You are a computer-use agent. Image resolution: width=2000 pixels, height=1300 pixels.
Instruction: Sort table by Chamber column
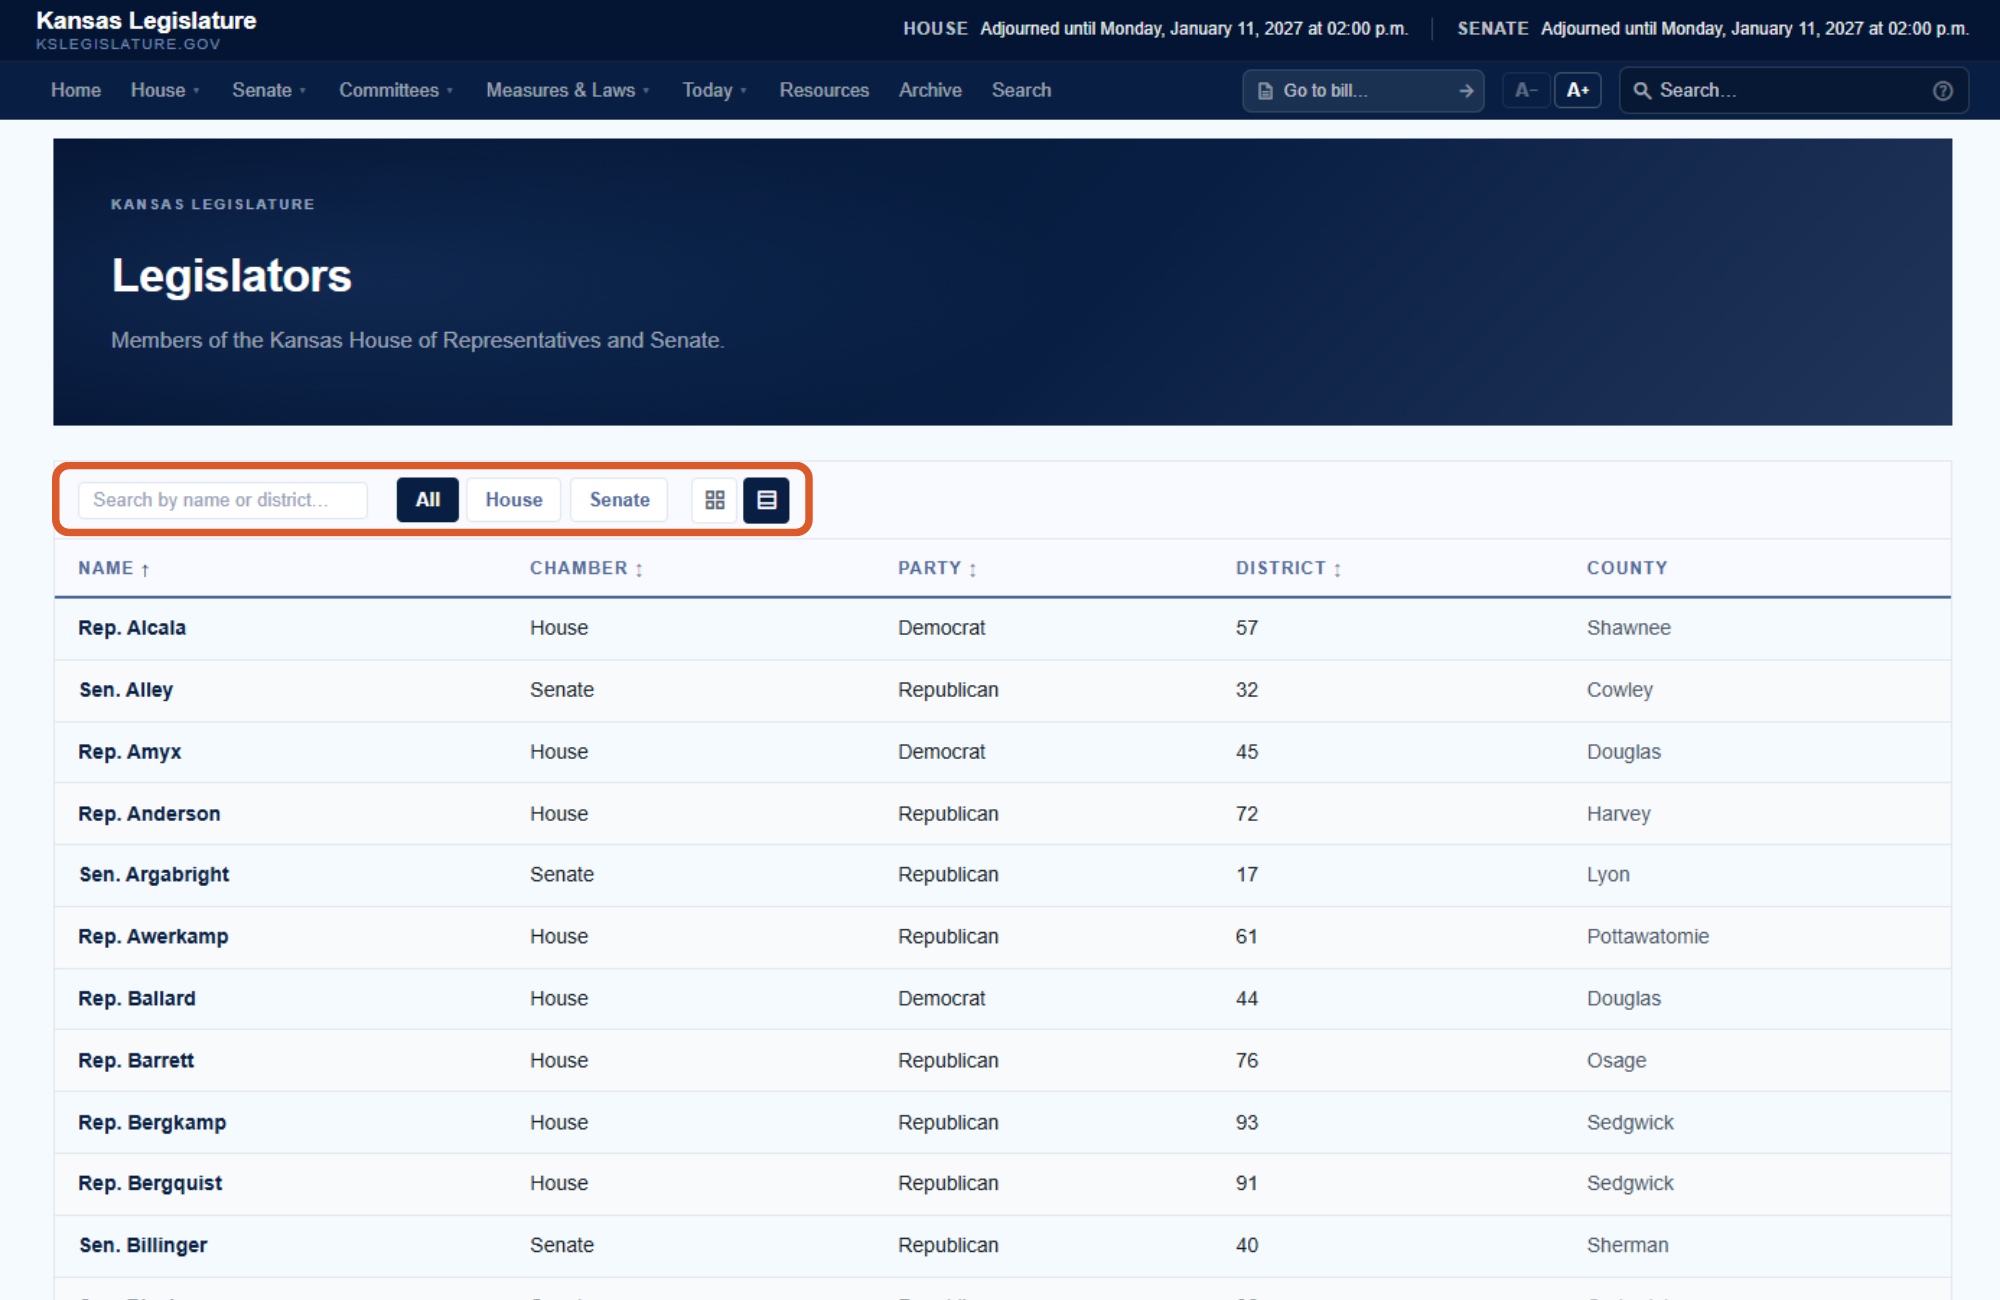(587, 568)
